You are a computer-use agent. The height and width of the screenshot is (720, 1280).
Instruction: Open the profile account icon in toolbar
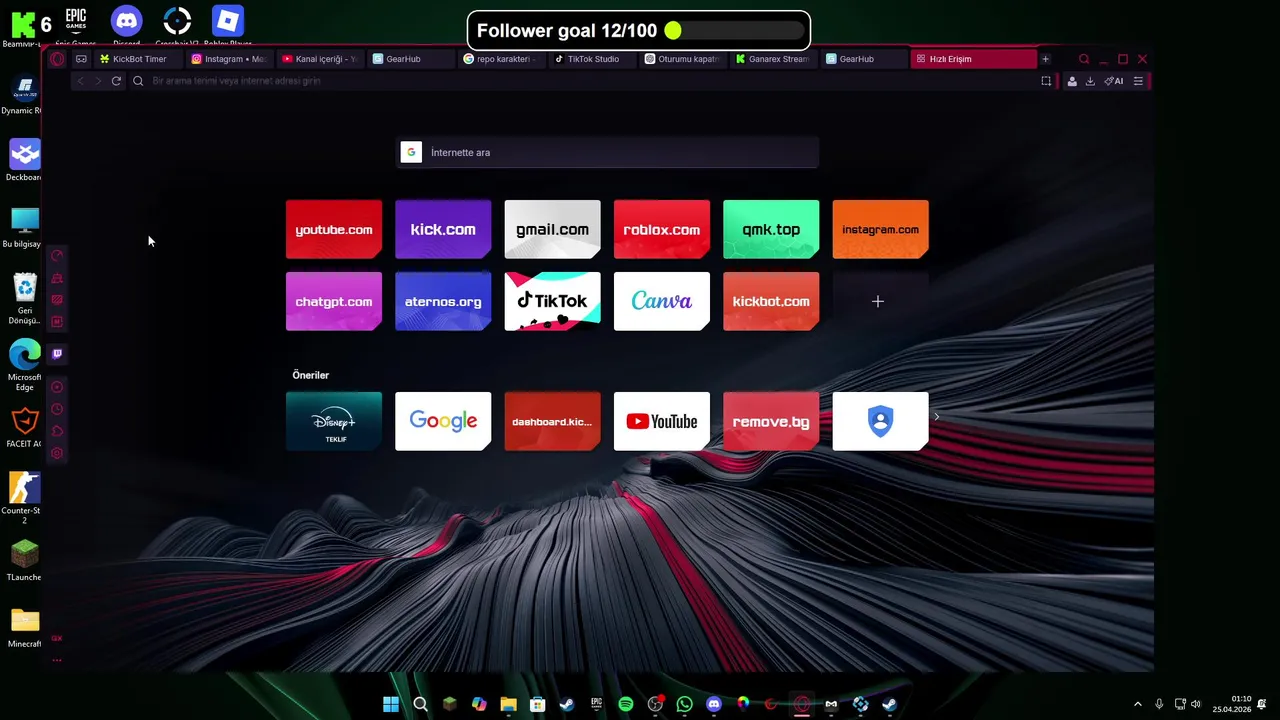(1072, 81)
